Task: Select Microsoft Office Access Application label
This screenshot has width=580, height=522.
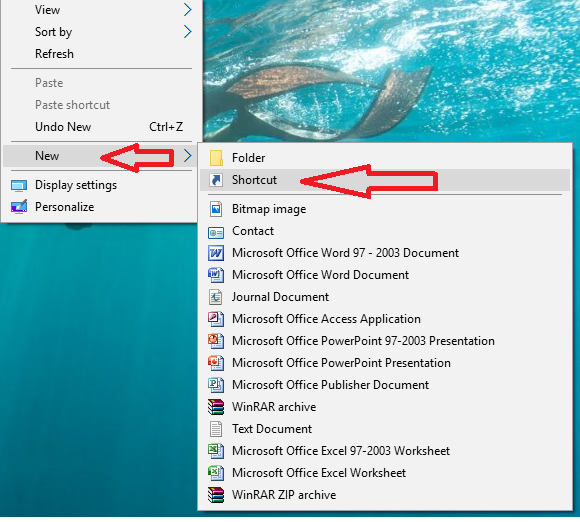Action: [x=326, y=319]
